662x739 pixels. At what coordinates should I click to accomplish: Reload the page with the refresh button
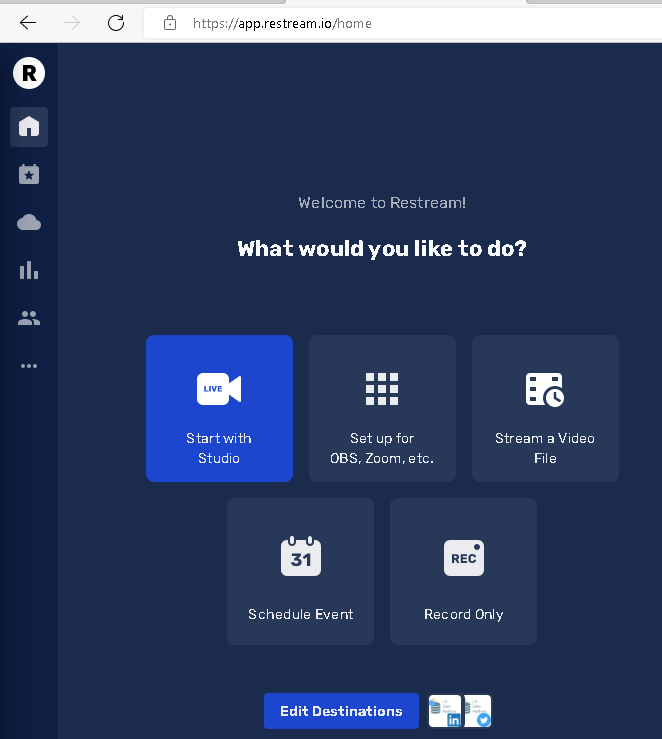[116, 23]
